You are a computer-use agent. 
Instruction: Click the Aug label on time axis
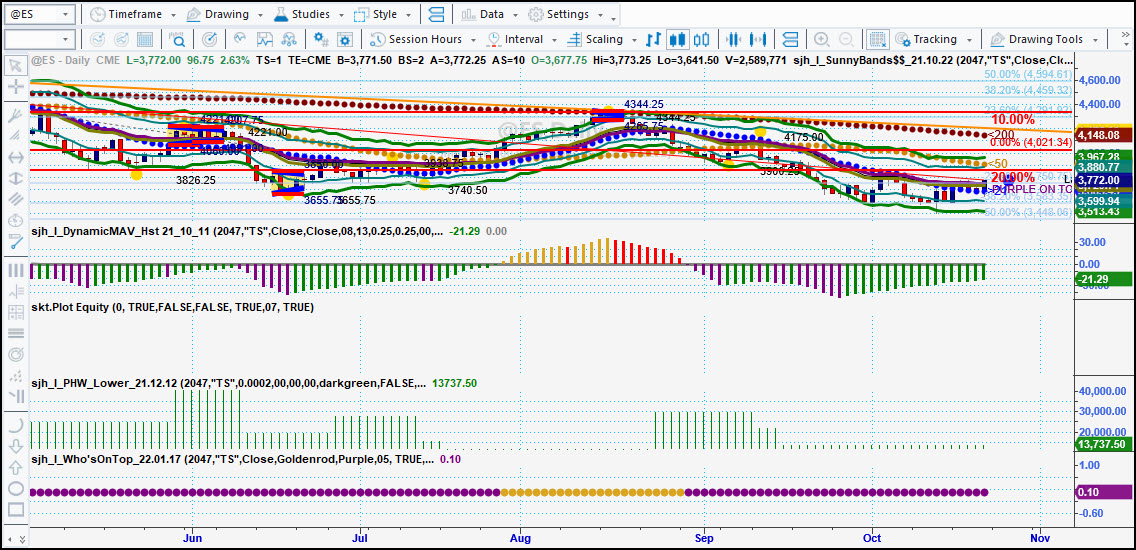click(x=521, y=538)
